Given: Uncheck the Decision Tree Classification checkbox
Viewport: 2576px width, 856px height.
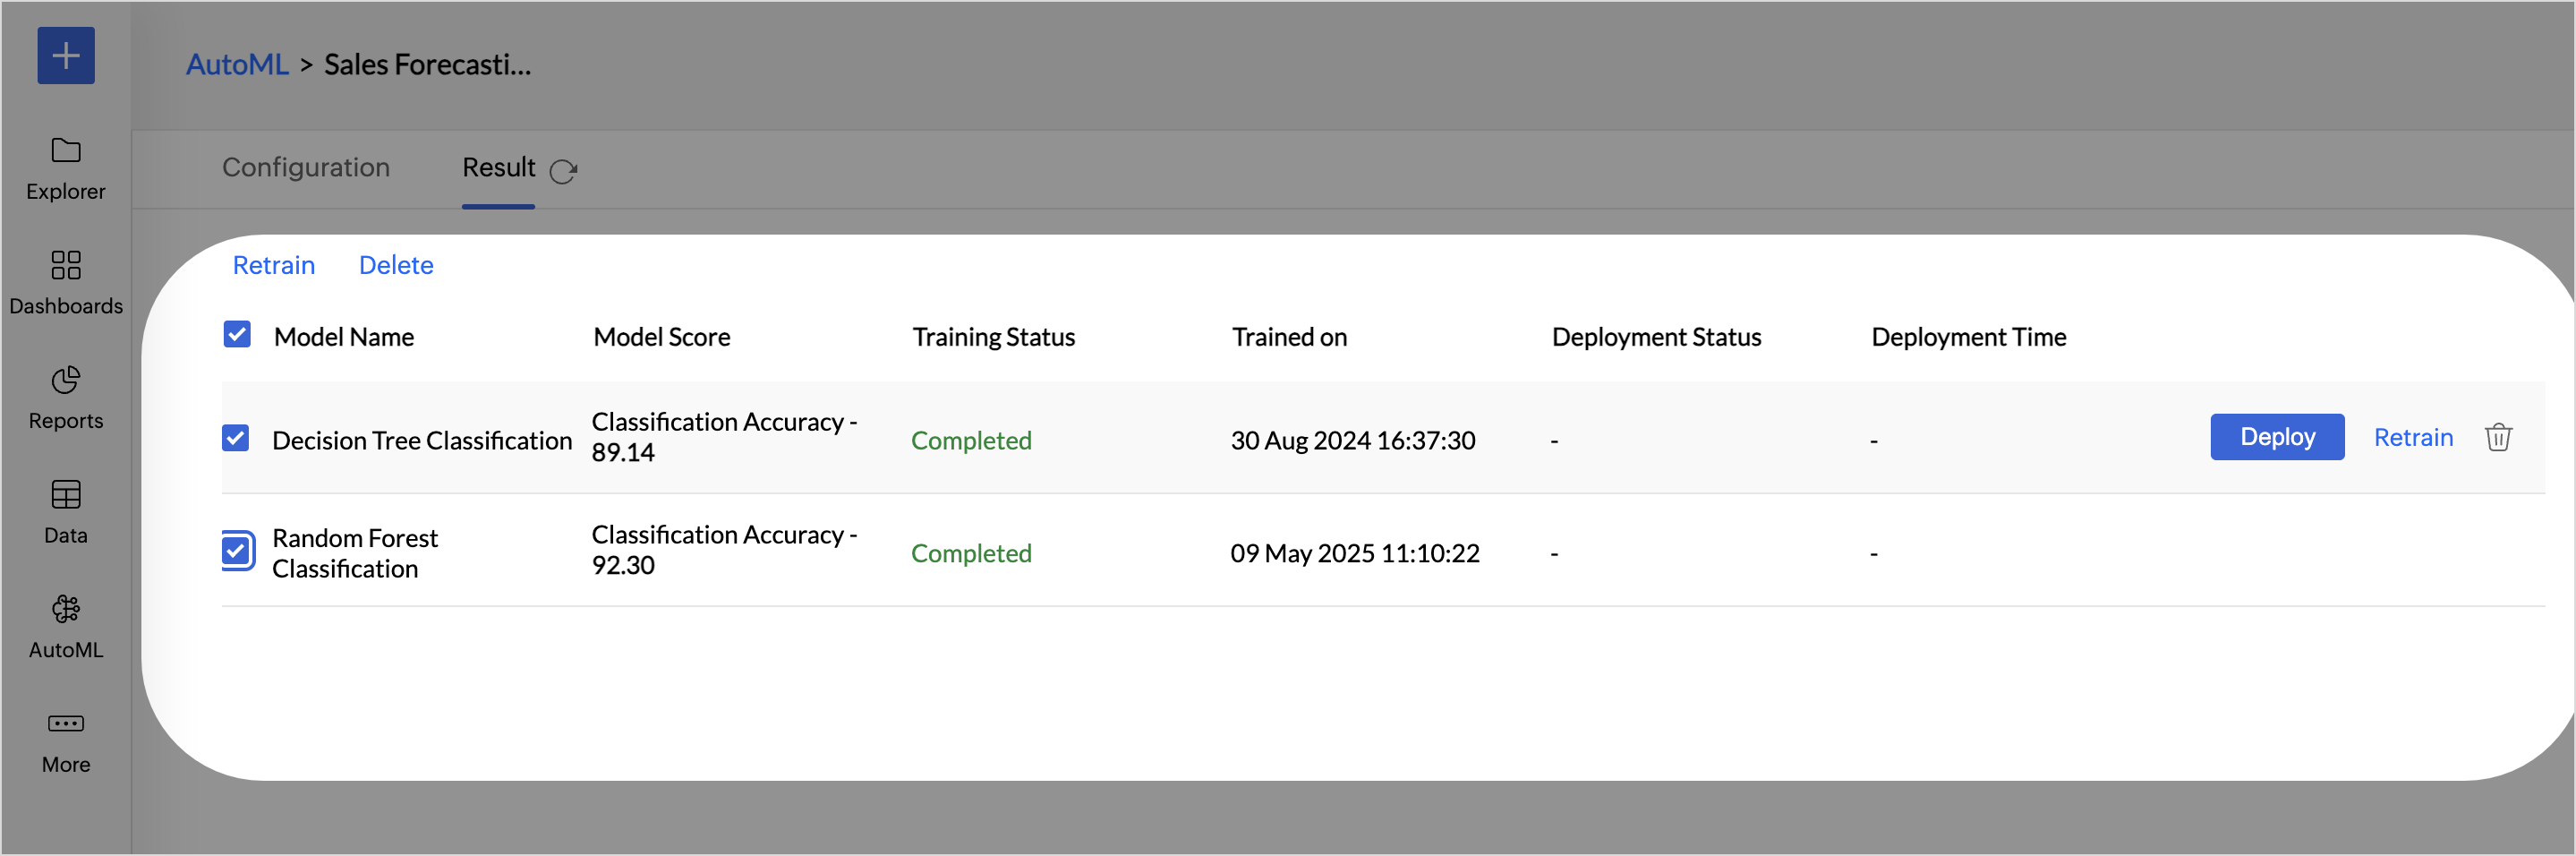Looking at the screenshot, I should click(236, 438).
